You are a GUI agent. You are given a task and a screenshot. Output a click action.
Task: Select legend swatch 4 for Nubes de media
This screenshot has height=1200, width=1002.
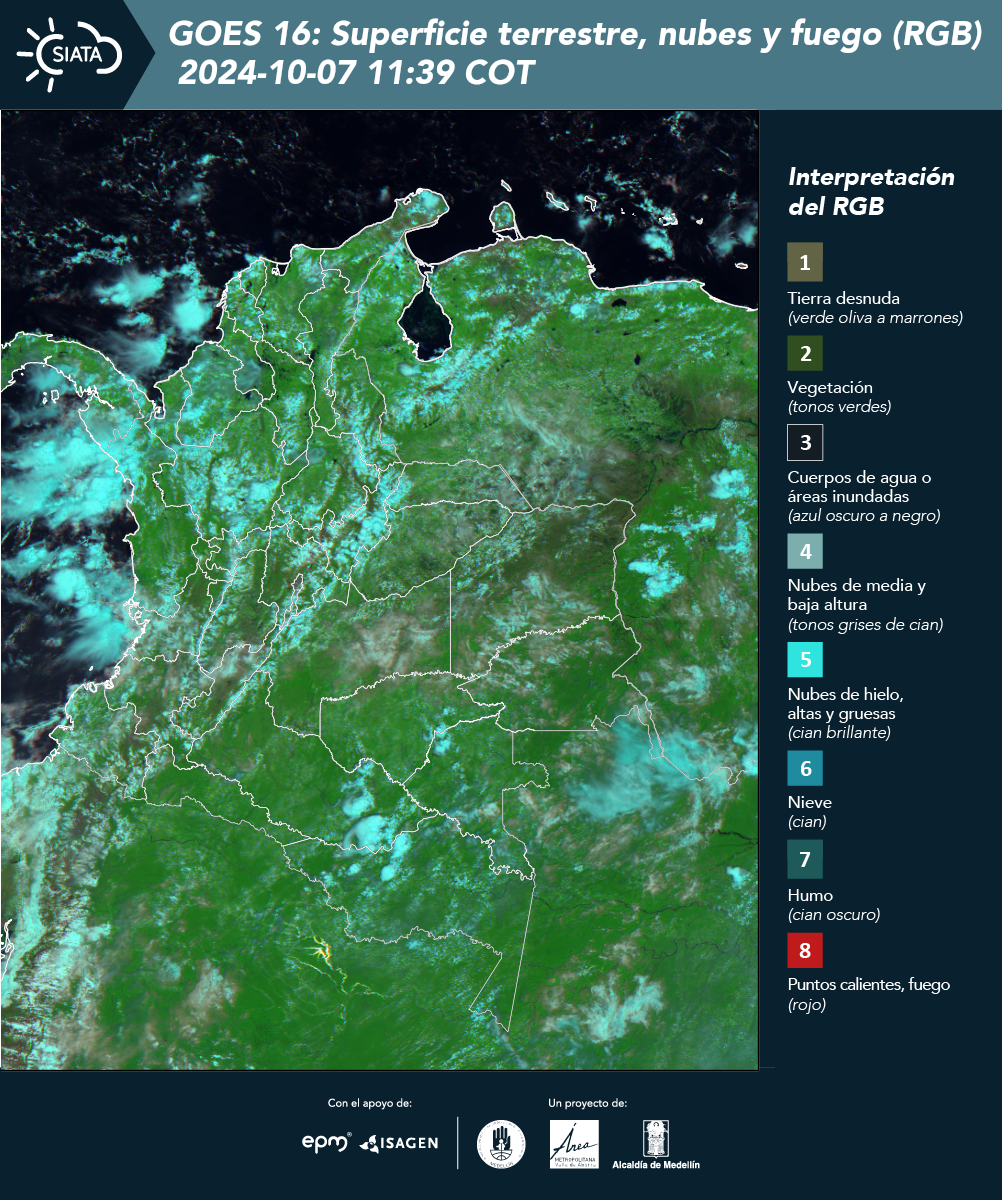pos(805,550)
